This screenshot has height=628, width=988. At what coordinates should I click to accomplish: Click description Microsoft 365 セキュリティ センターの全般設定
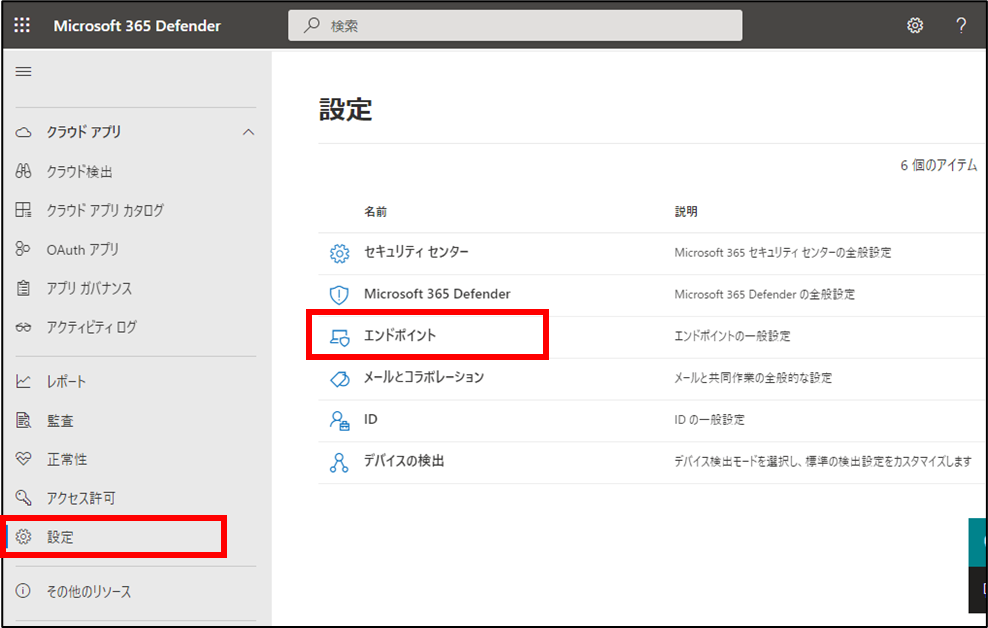click(x=783, y=253)
